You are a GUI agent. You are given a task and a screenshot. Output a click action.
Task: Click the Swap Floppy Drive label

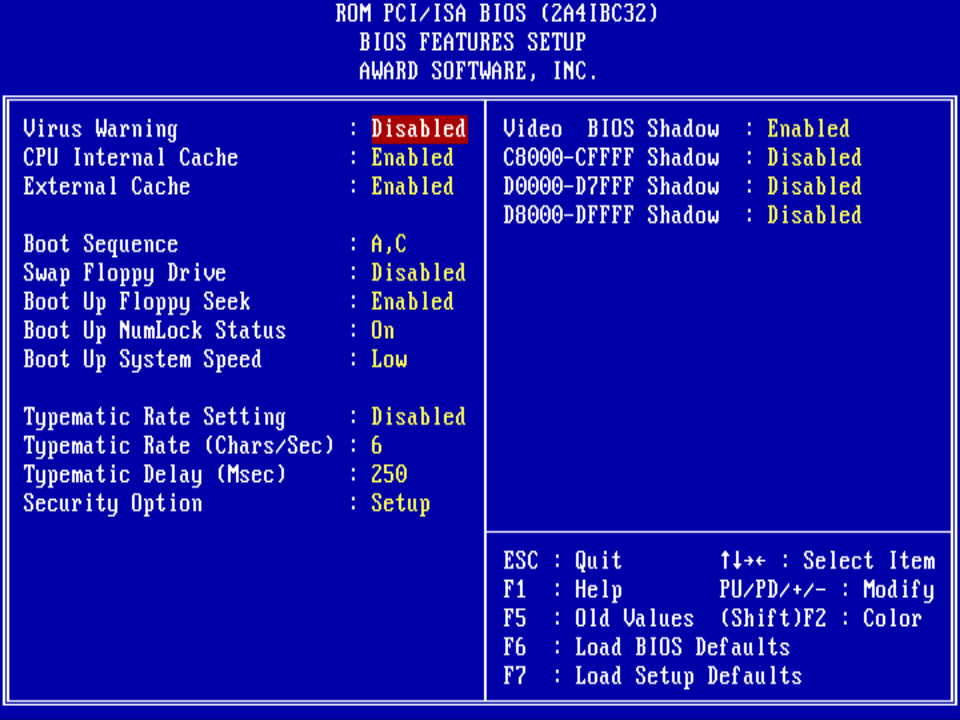tap(125, 273)
